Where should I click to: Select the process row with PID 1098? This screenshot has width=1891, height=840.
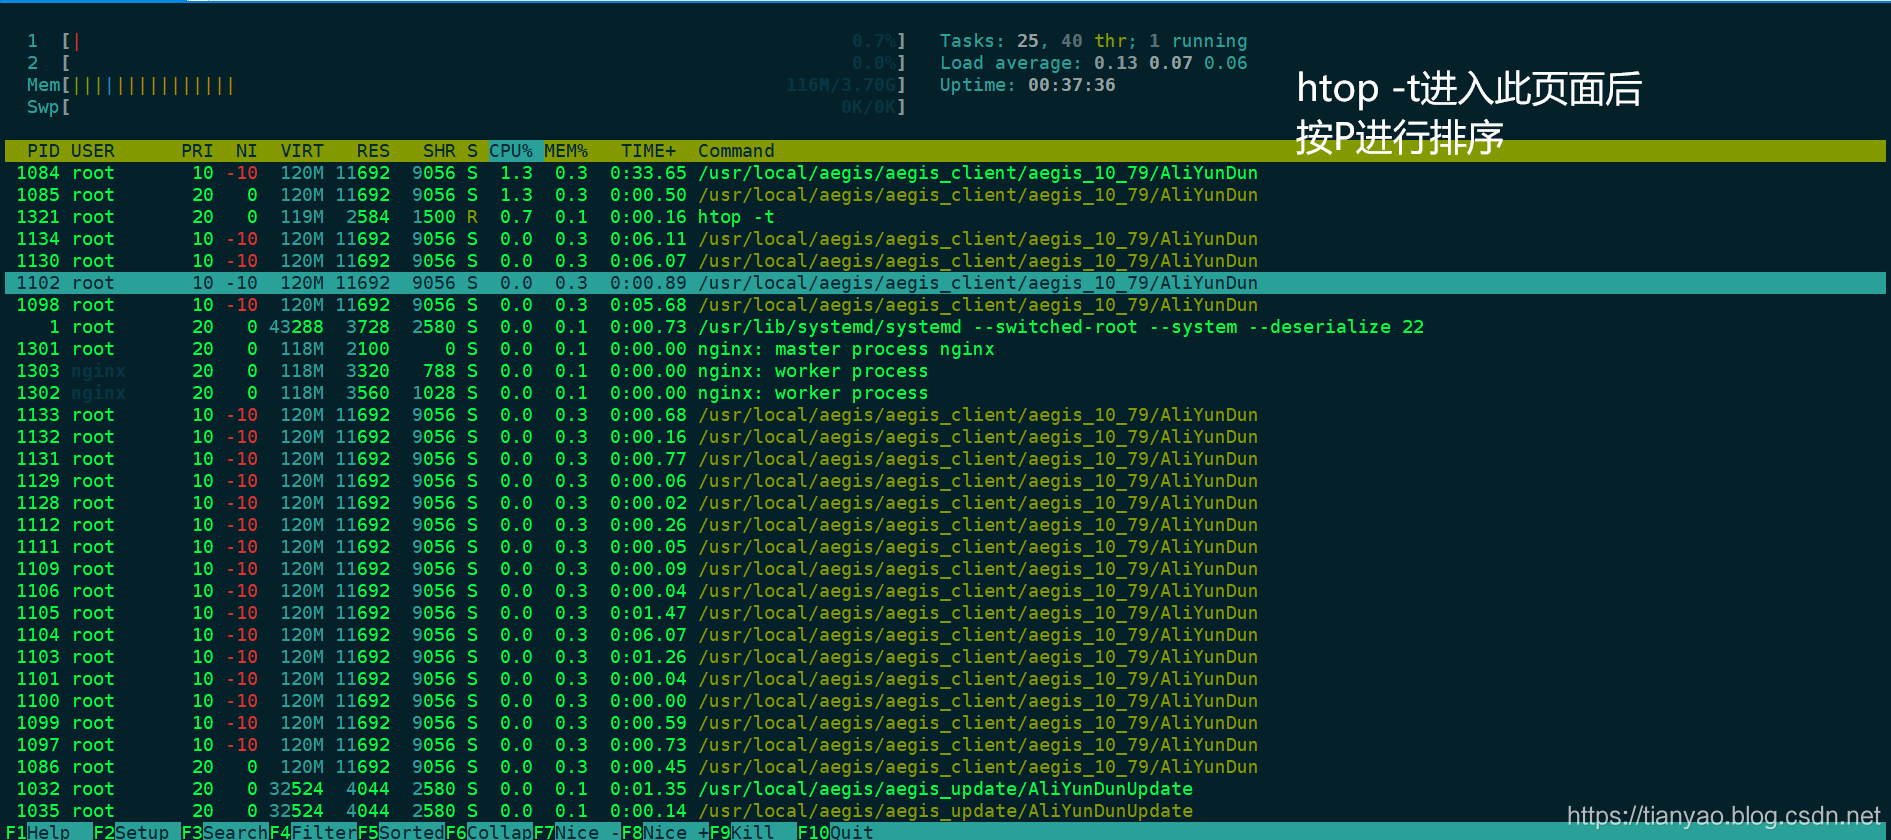(945, 305)
